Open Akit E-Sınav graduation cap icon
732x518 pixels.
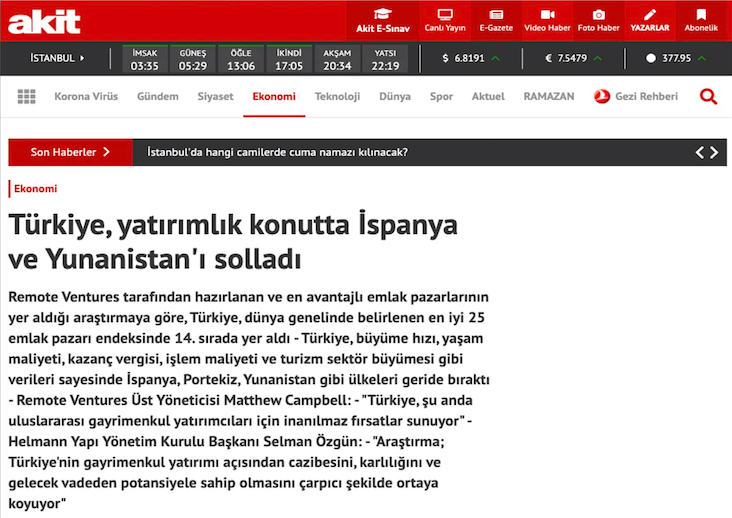pos(383,14)
